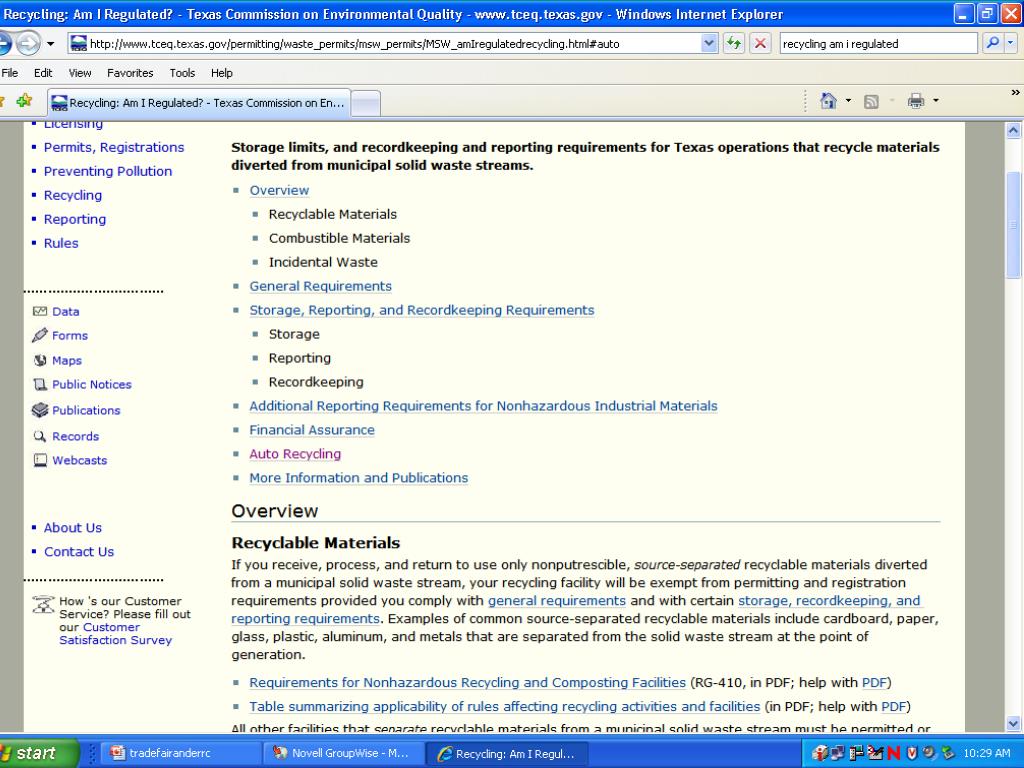Click the vertical scrollbar thumb
The image size is (1024, 768).
[x=1014, y=225]
